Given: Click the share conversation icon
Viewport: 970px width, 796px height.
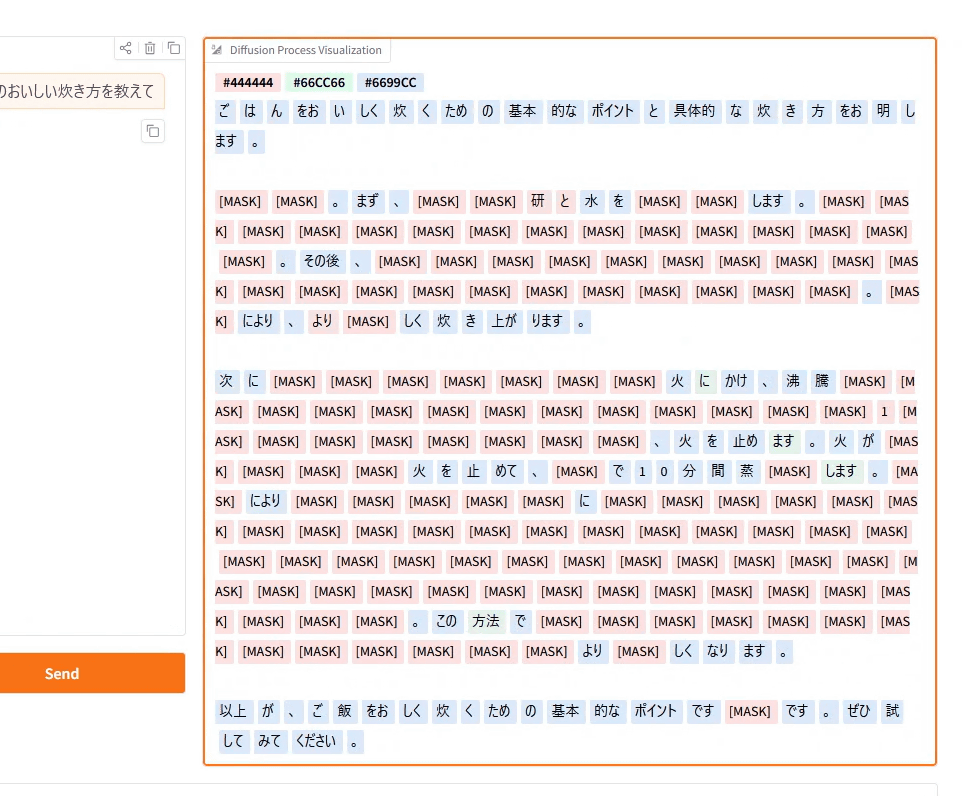Looking at the screenshot, I should (x=125, y=48).
